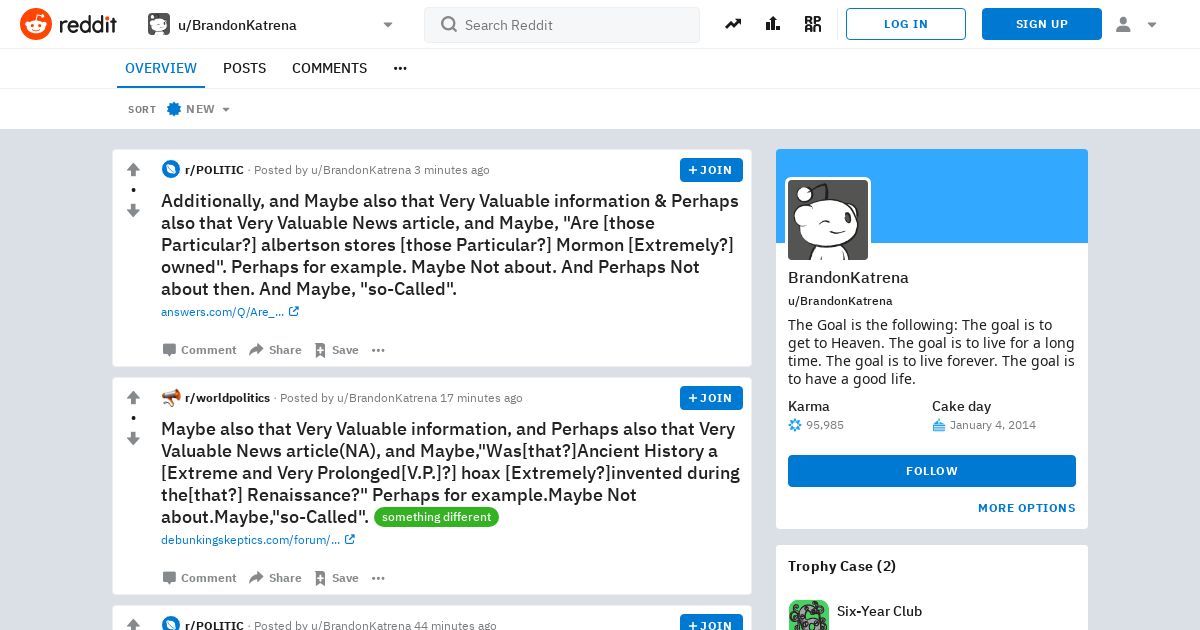Select the green something different flair
This screenshot has height=630, width=1200.
[436, 517]
